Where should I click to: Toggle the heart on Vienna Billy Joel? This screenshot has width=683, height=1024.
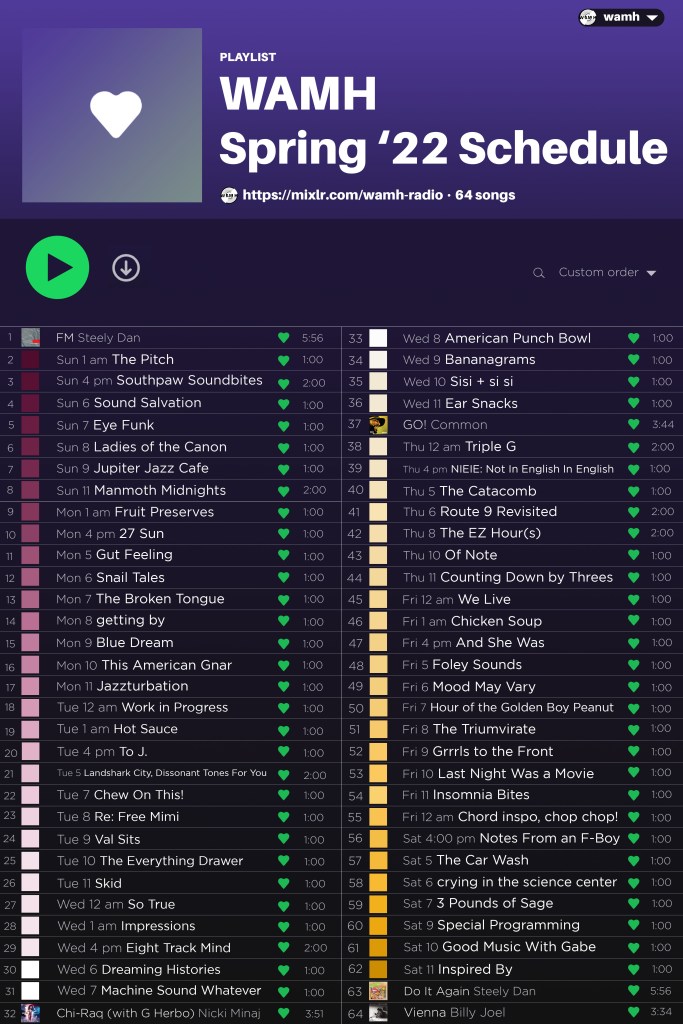click(x=632, y=1013)
